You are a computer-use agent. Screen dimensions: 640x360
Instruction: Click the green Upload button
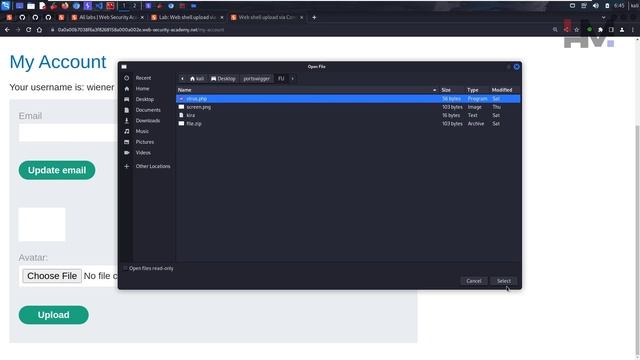[53, 315]
